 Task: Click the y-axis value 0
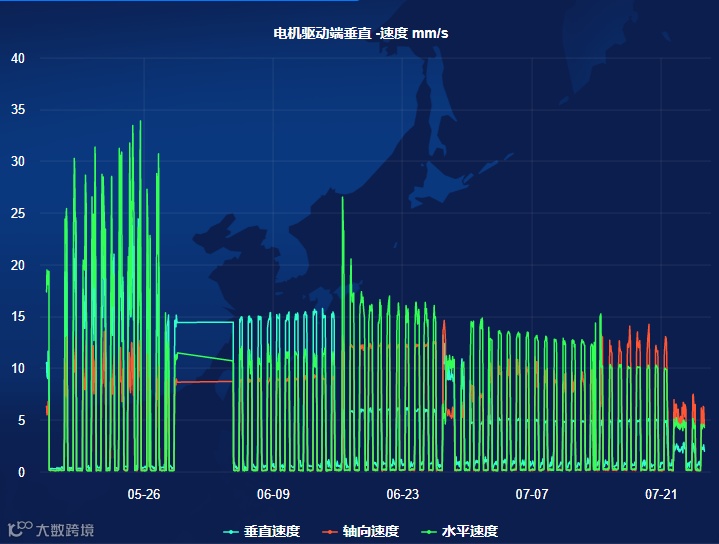click(21, 472)
